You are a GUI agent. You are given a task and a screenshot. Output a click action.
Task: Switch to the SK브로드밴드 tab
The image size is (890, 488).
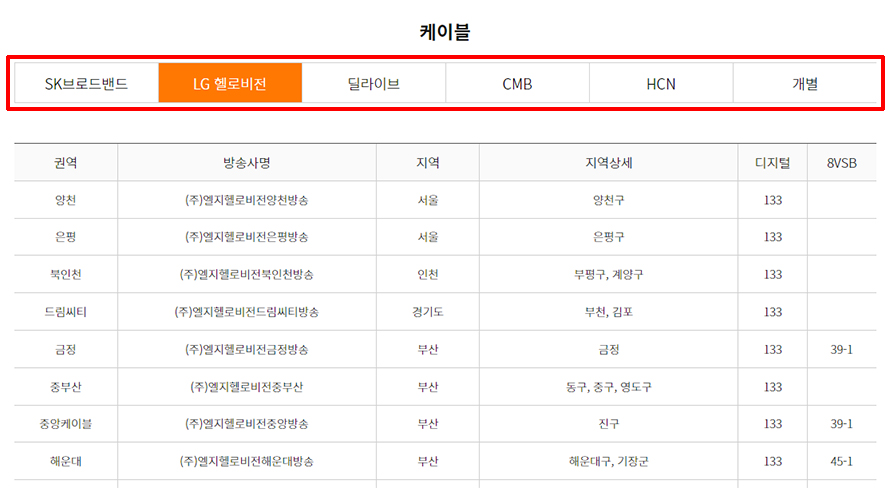coord(86,83)
